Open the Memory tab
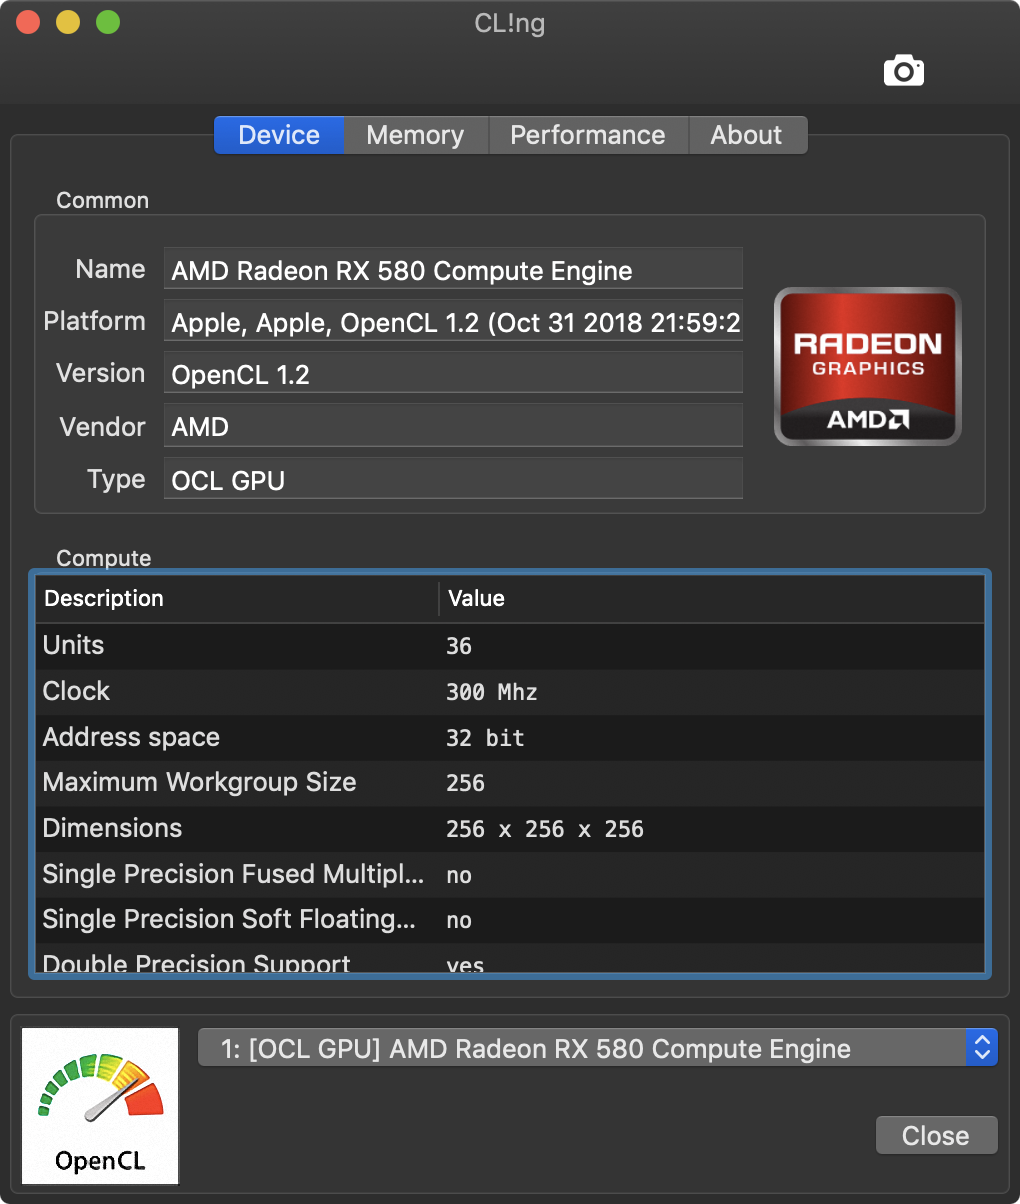Image resolution: width=1020 pixels, height=1204 pixels. tap(415, 135)
